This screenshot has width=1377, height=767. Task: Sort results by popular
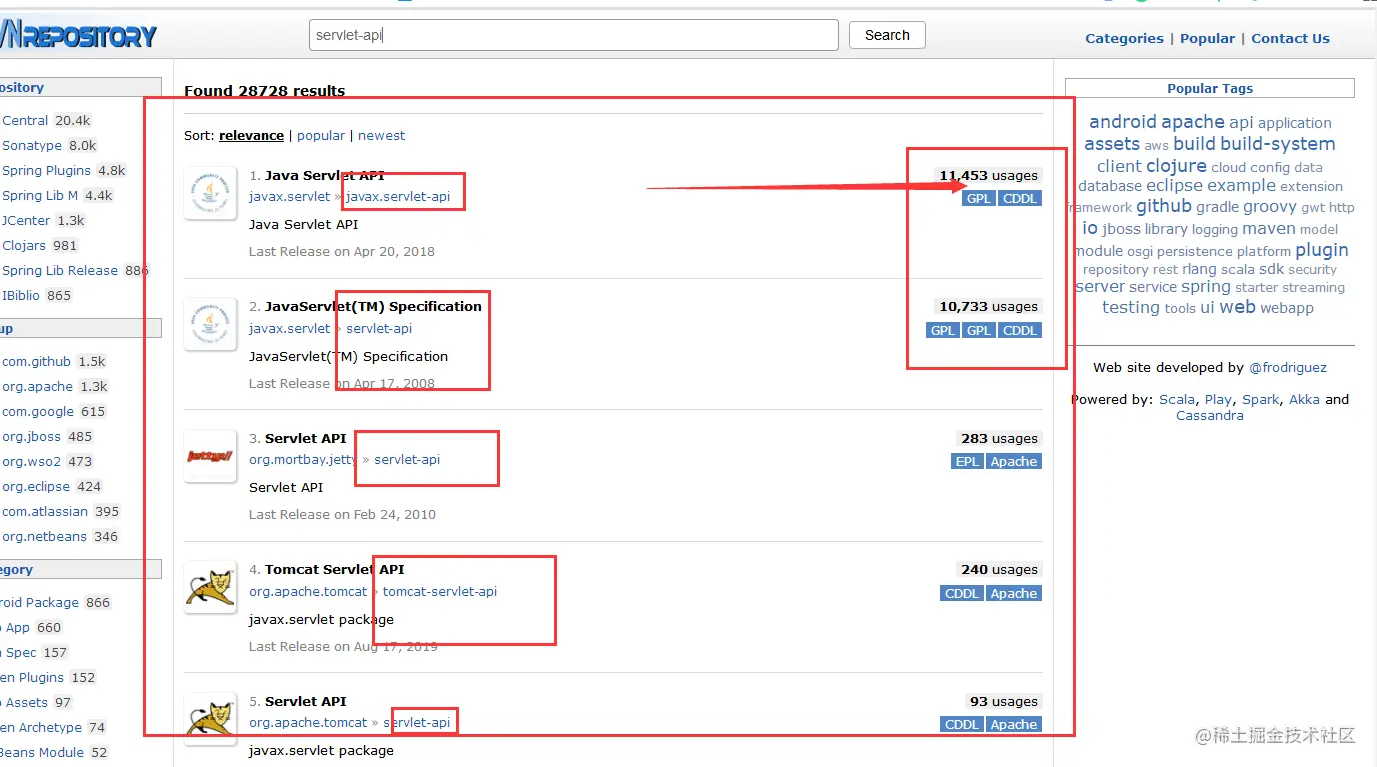(x=321, y=135)
